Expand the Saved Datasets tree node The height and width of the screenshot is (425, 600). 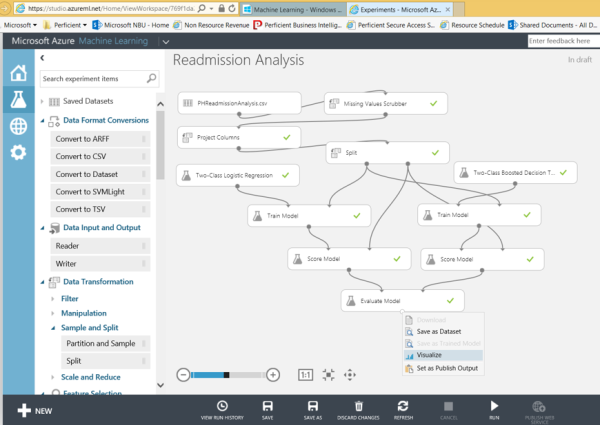[x=42, y=101]
